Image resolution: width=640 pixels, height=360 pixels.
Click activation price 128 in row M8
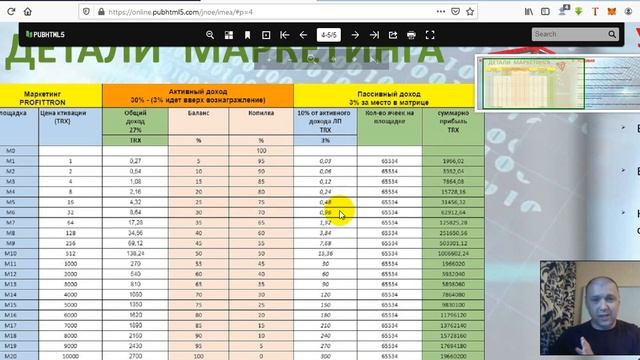coord(70,233)
